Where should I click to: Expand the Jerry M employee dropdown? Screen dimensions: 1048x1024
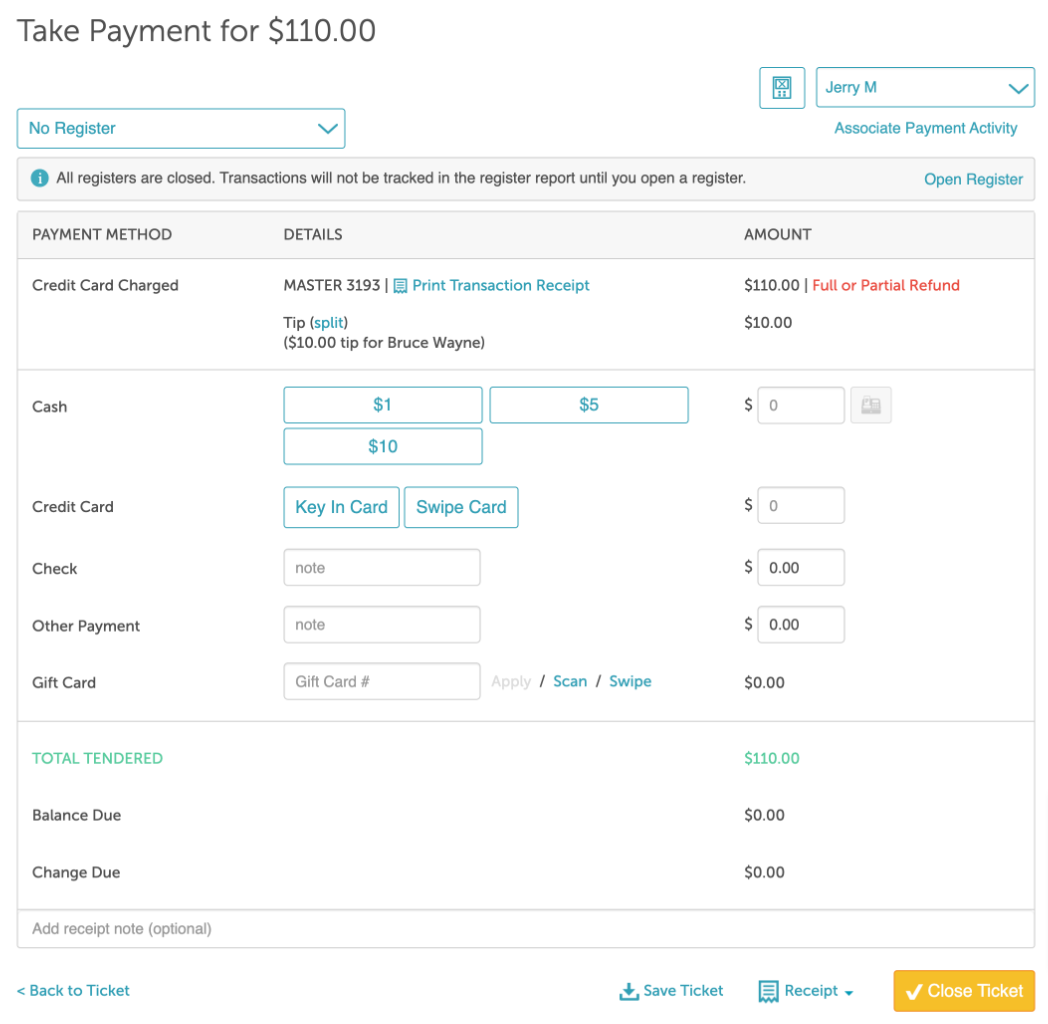925,88
